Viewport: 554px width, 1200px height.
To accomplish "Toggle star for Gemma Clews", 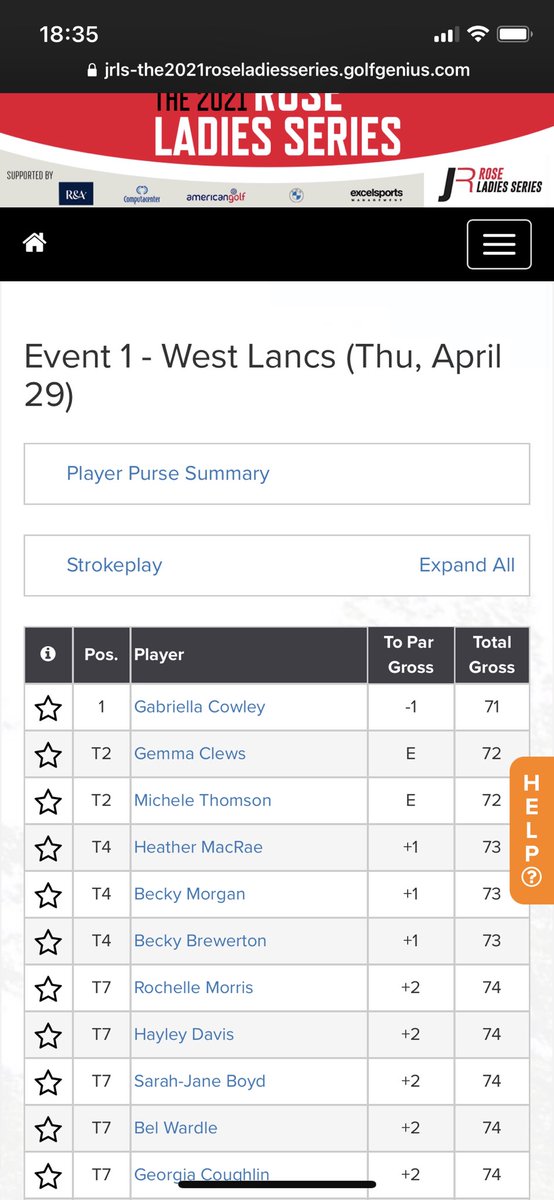I will [x=48, y=755].
